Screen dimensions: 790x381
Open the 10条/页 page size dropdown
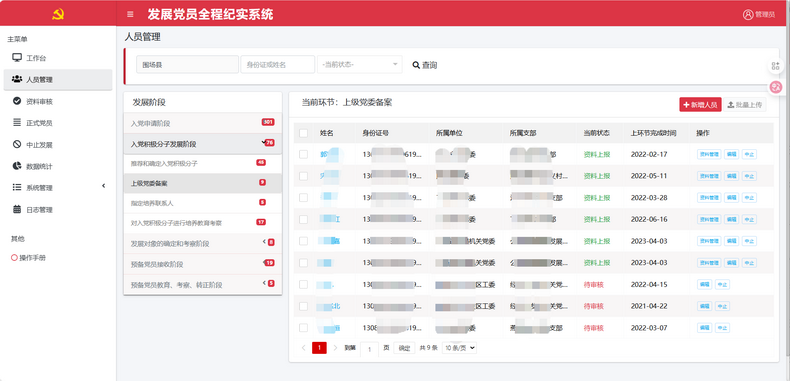[459, 348]
